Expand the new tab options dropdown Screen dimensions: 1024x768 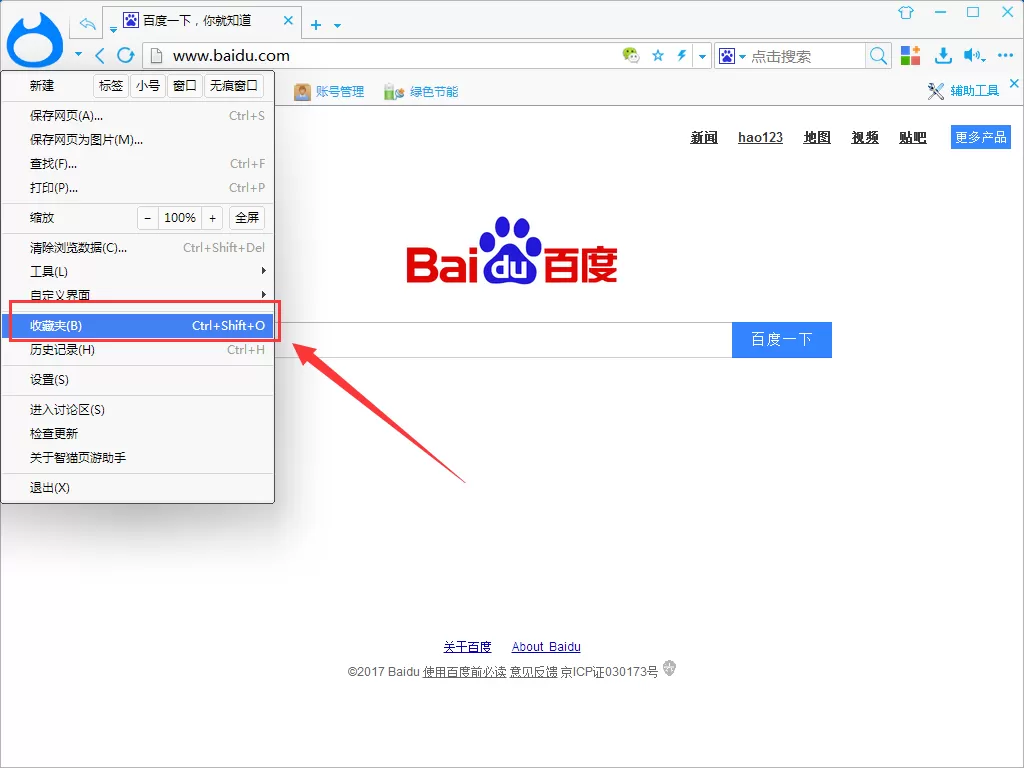pos(338,25)
